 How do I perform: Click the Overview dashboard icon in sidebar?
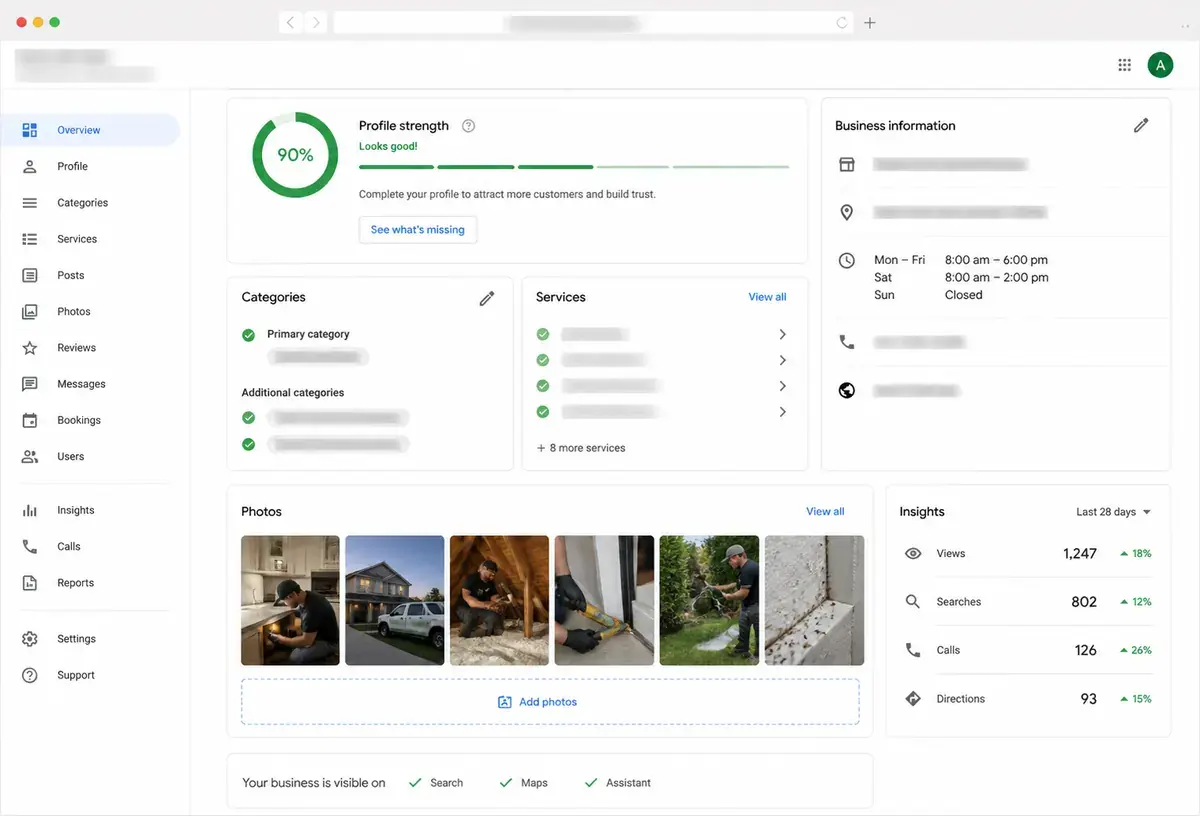[30, 130]
